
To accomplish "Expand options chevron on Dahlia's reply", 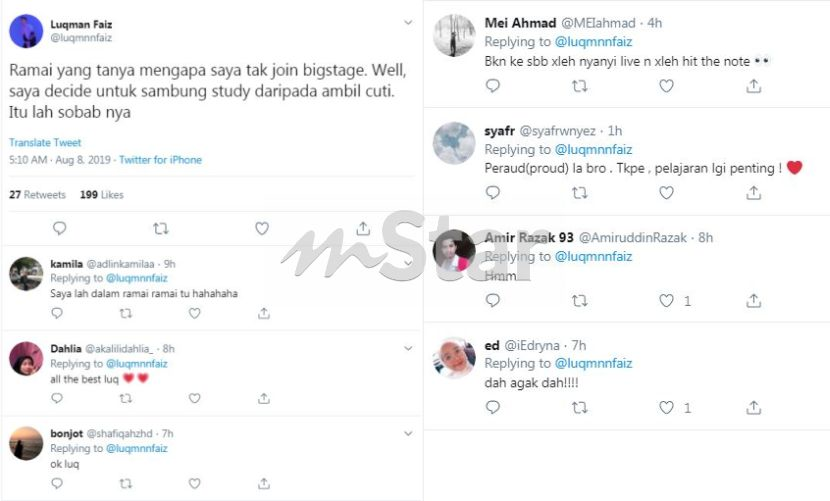I will point(408,348).
